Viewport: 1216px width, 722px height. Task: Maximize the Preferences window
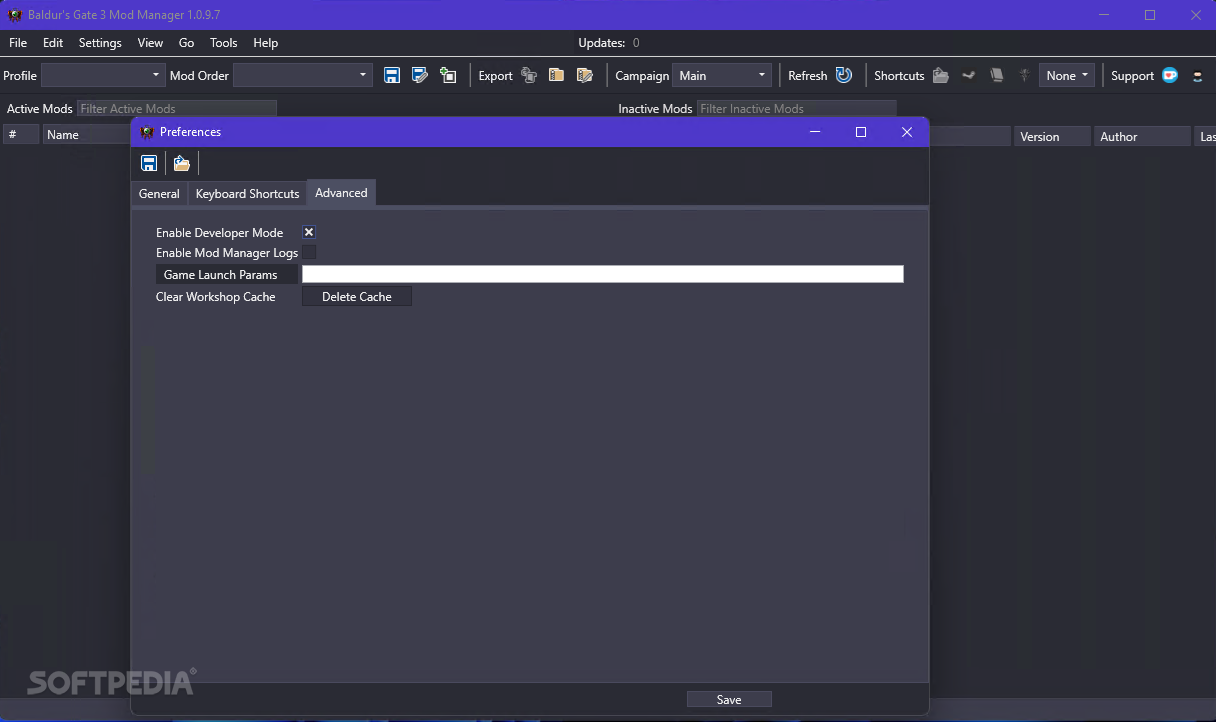861,132
